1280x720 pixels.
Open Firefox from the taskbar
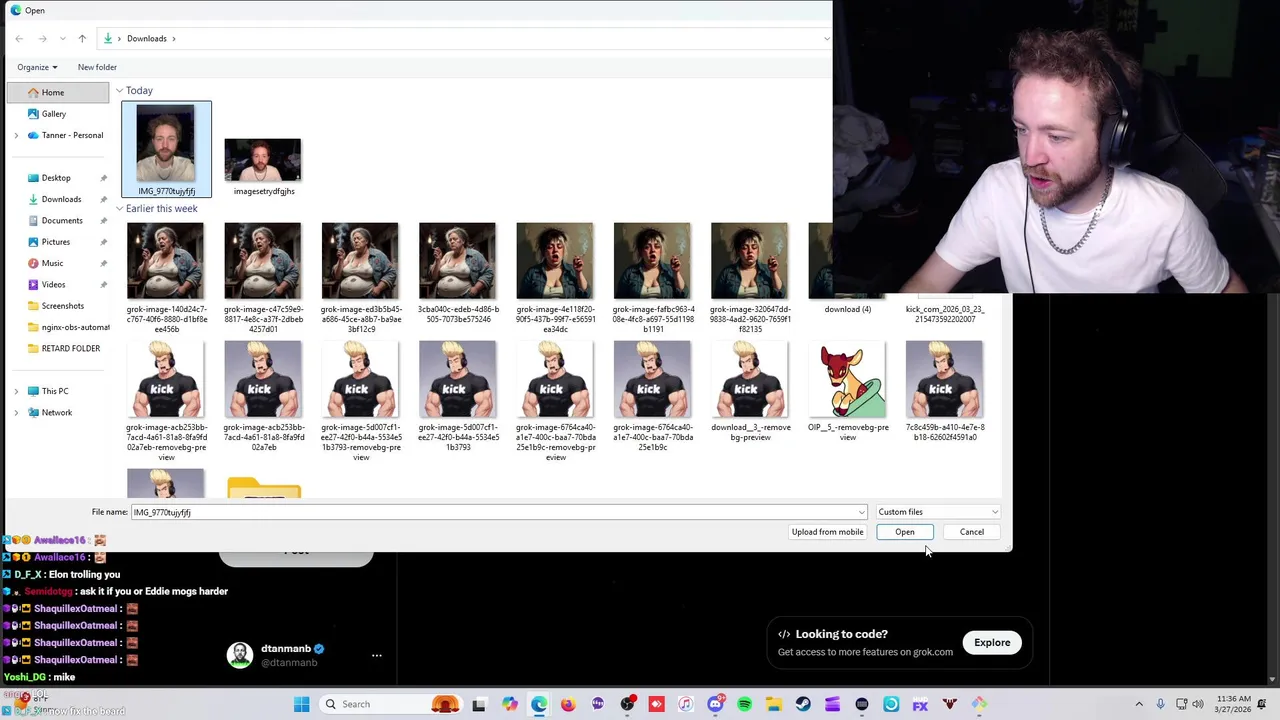[x=568, y=704]
